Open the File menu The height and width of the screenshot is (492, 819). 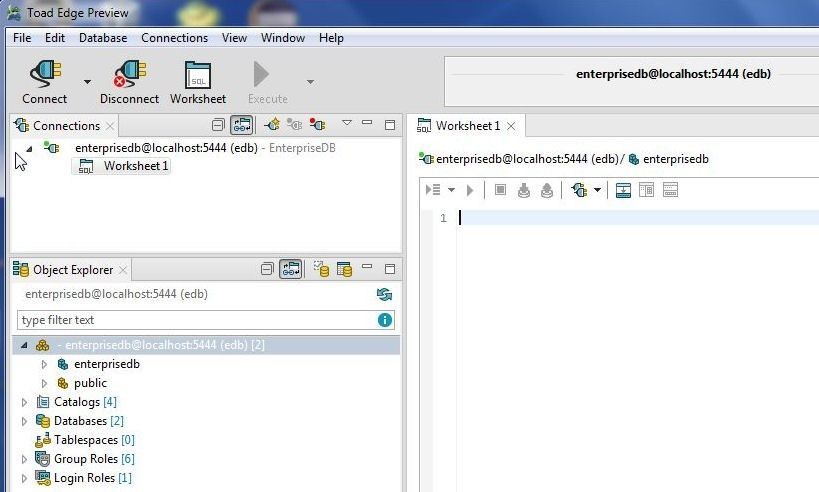pyautogui.click(x=22, y=38)
